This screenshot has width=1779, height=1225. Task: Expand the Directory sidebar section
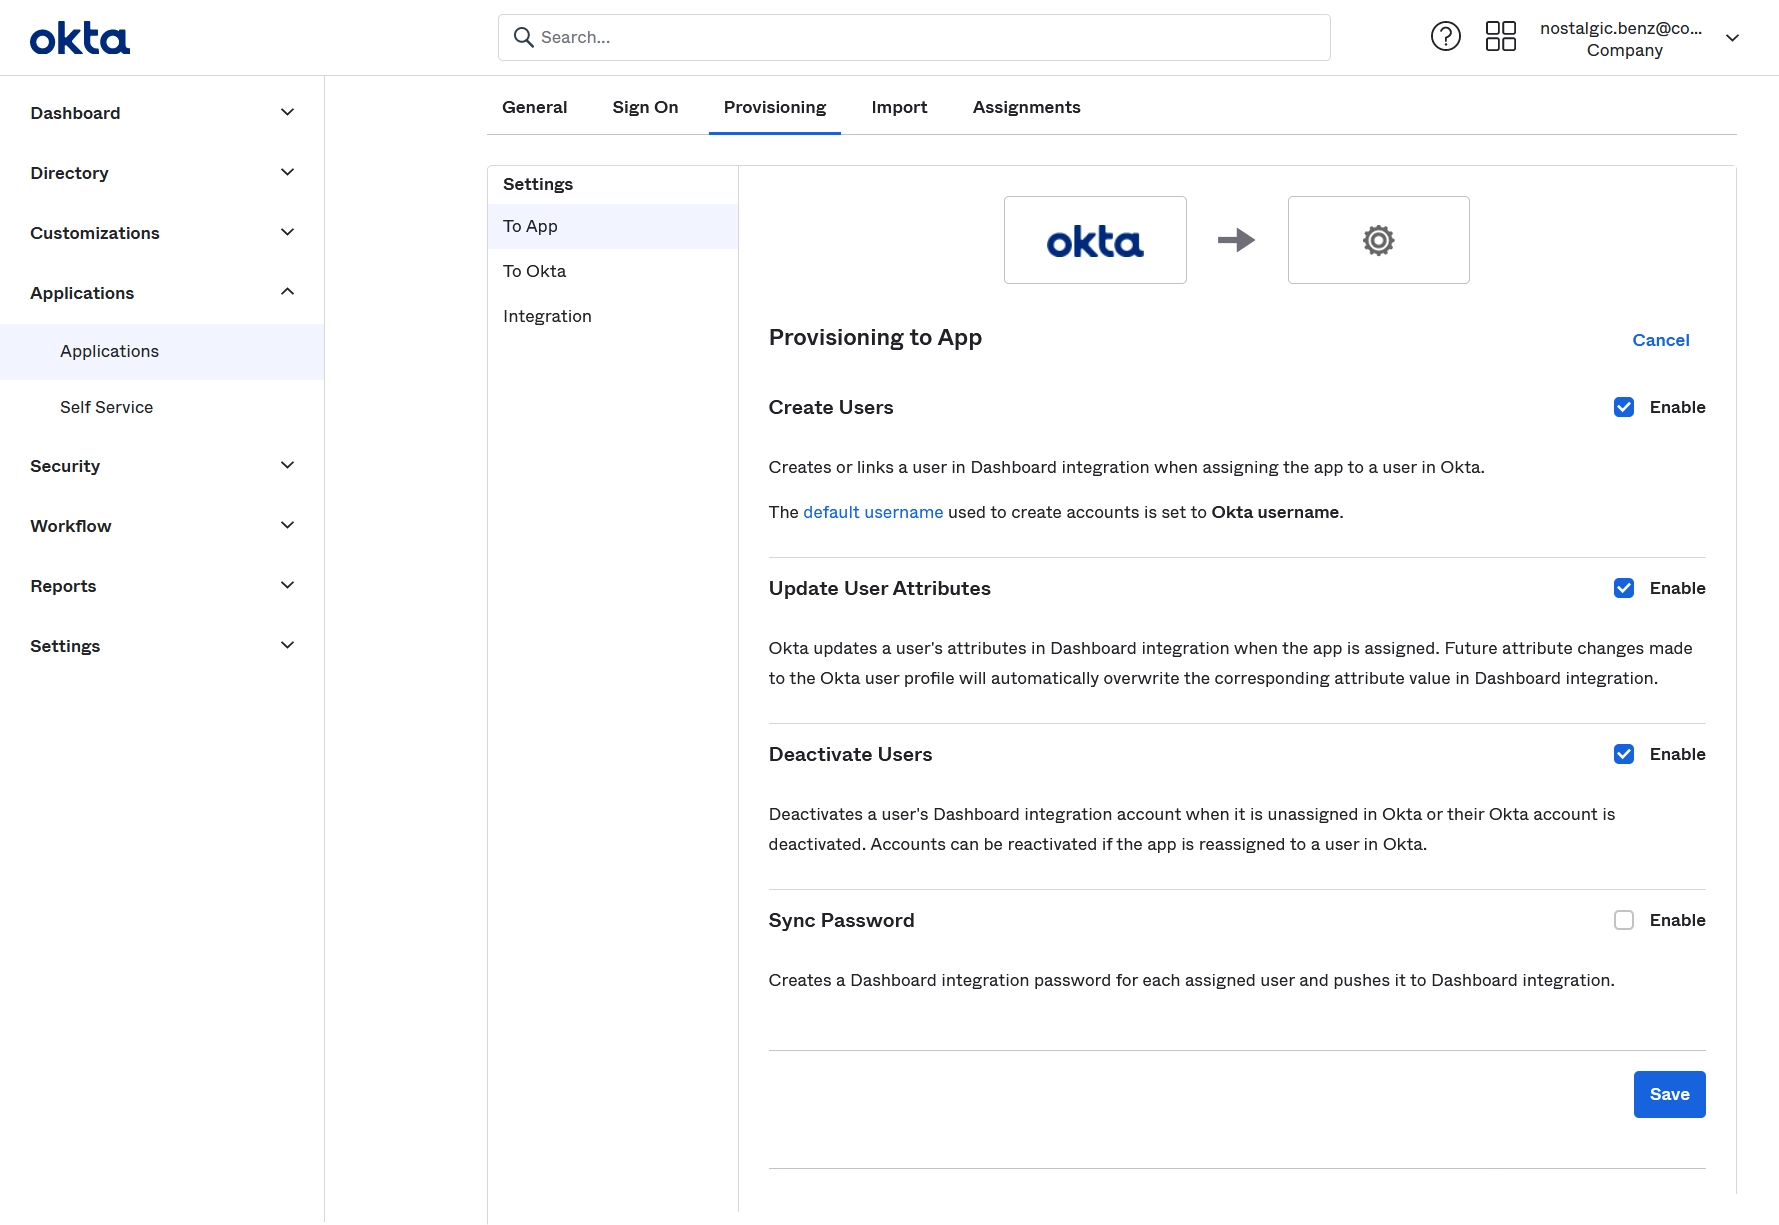[162, 173]
